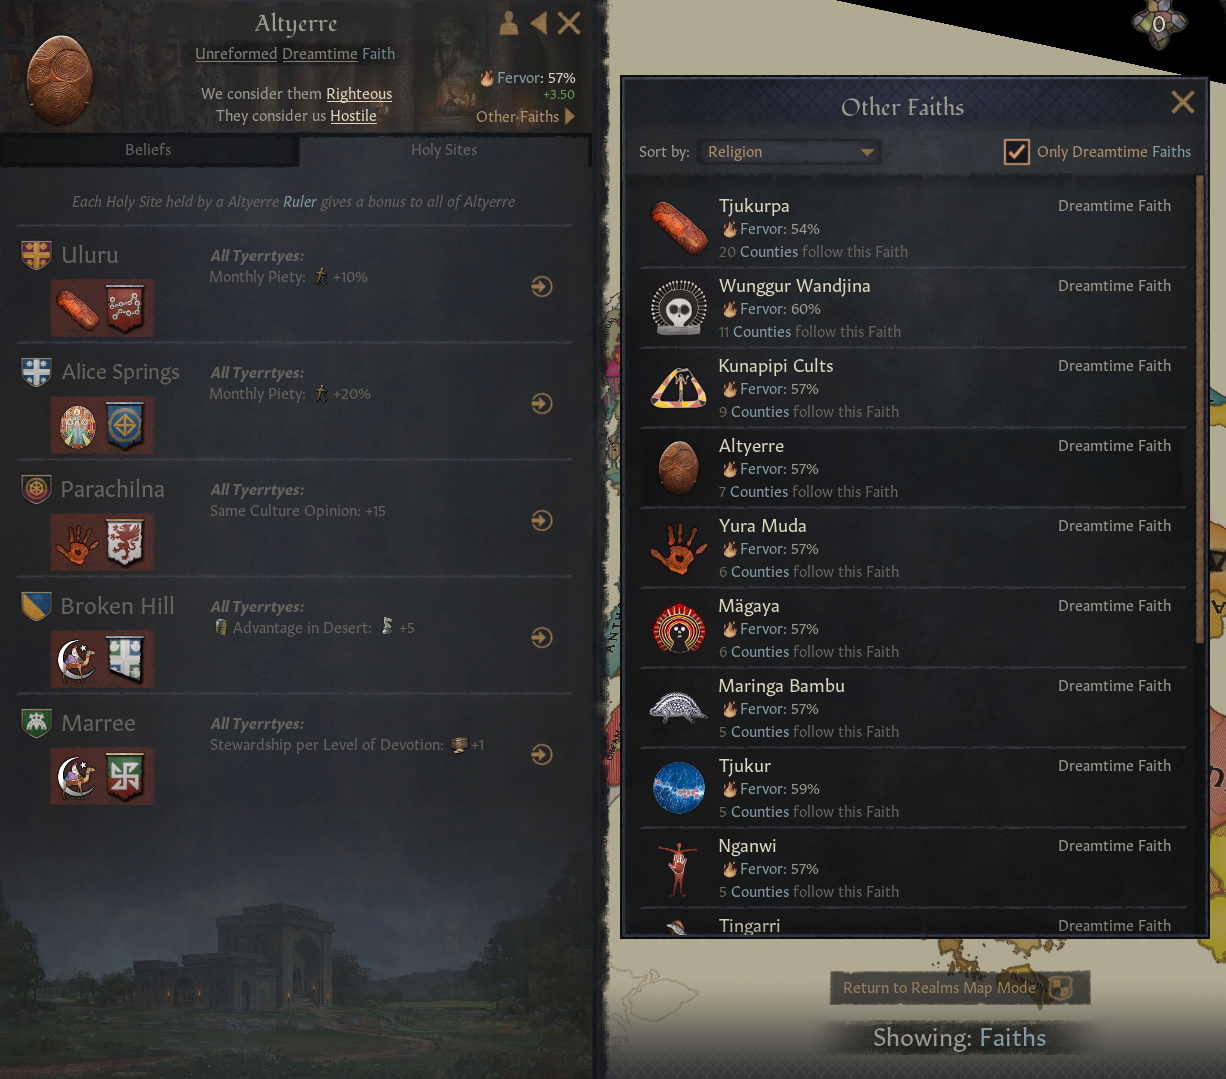This screenshot has height=1079, width=1226.
Task: Select the Kunapipi Cults faith row
Action: click(x=912, y=388)
